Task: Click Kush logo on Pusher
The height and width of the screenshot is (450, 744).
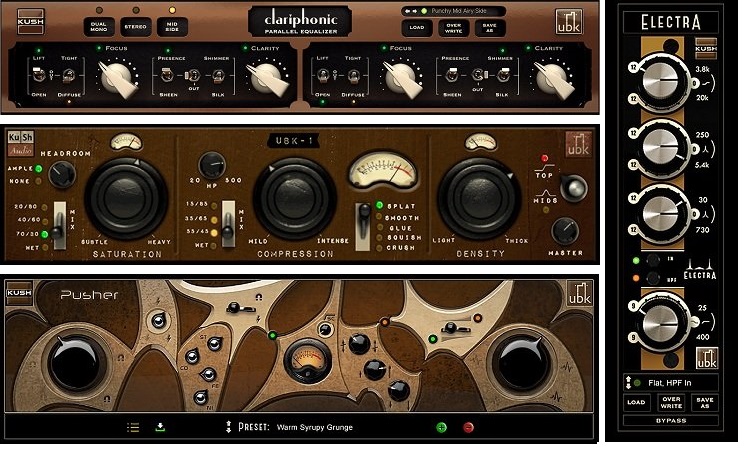Action: click(19, 293)
